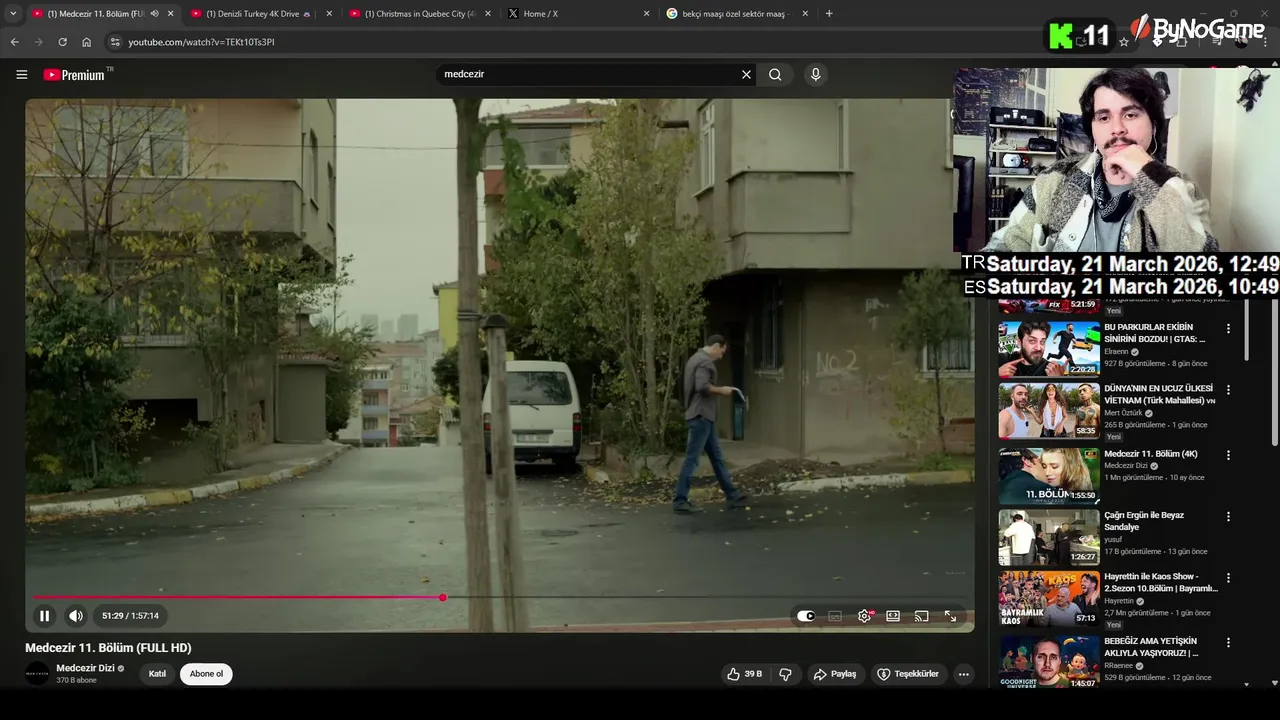The image size is (1280, 720).
Task: Dislike the Medcezir video
Action: click(786, 674)
